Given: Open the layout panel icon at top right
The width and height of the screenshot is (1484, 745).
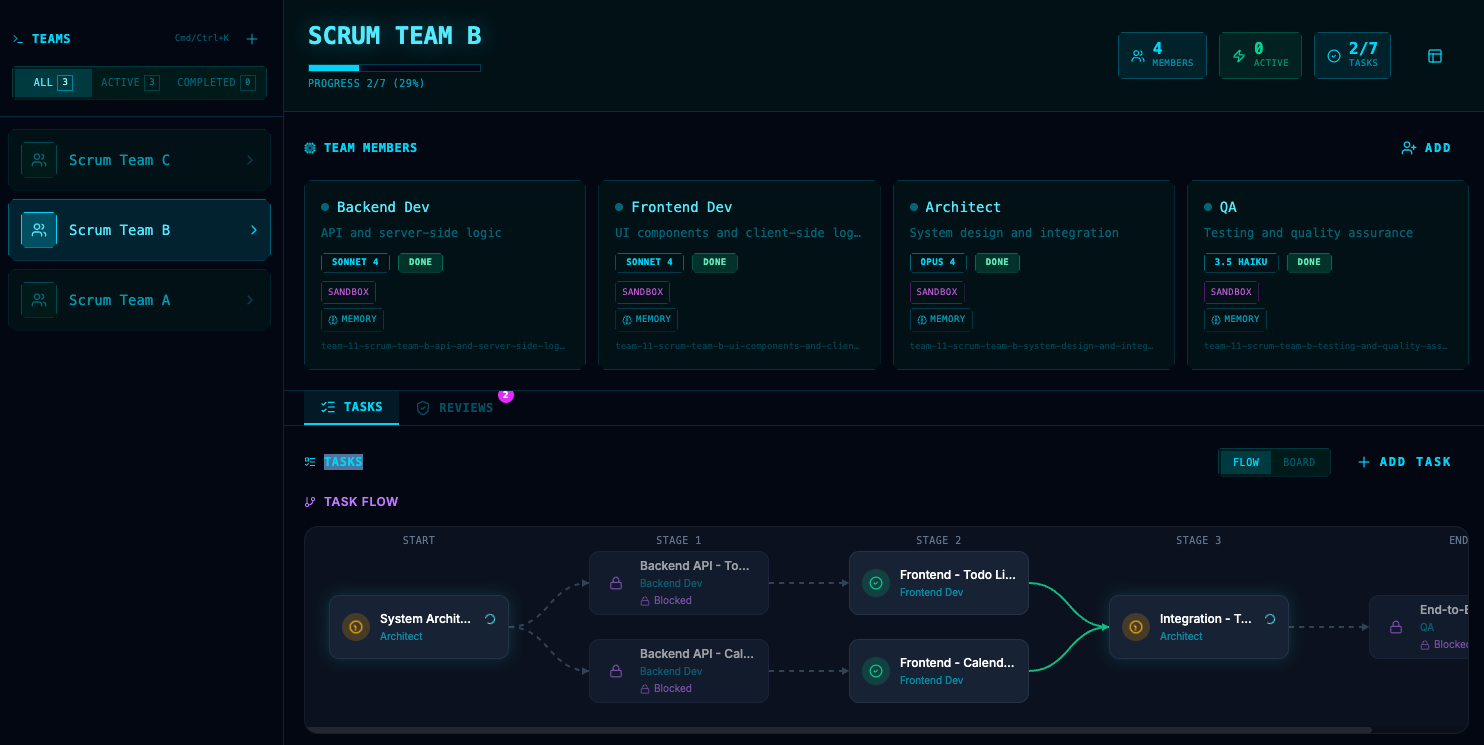Looking at the screenshot, I should click(x=1435, y=56).
